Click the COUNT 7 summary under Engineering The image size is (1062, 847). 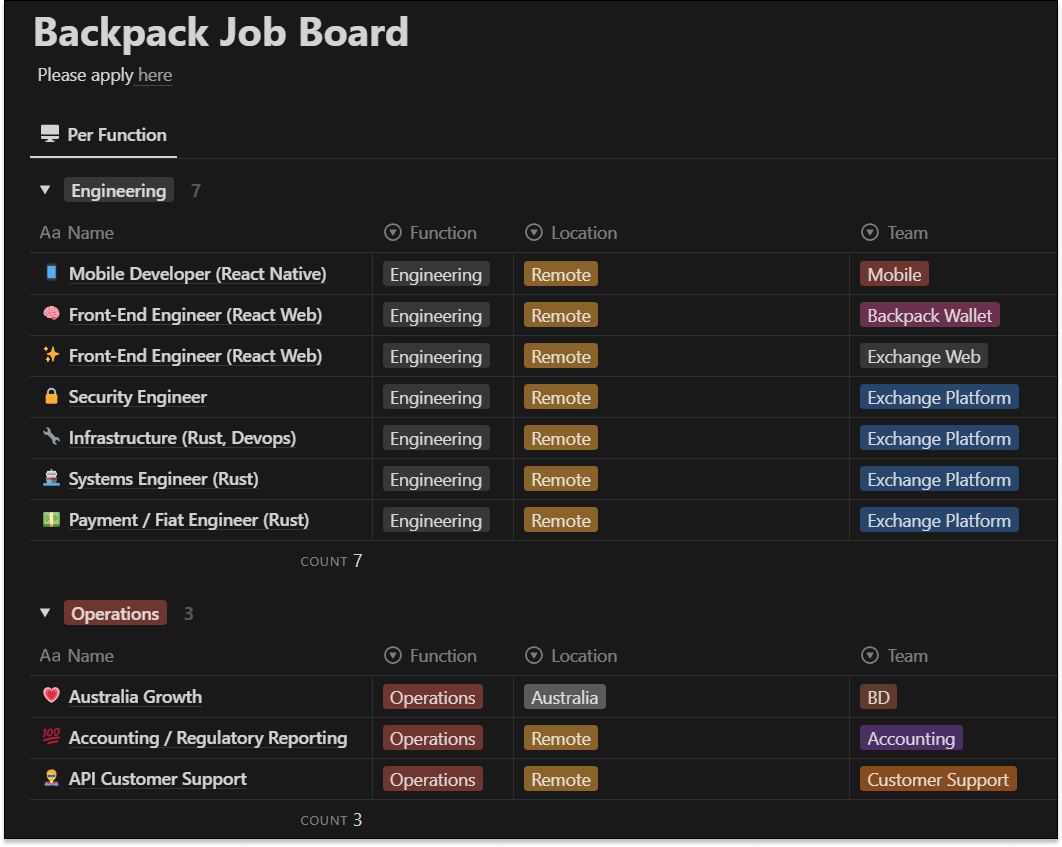[x=331, y=561]
